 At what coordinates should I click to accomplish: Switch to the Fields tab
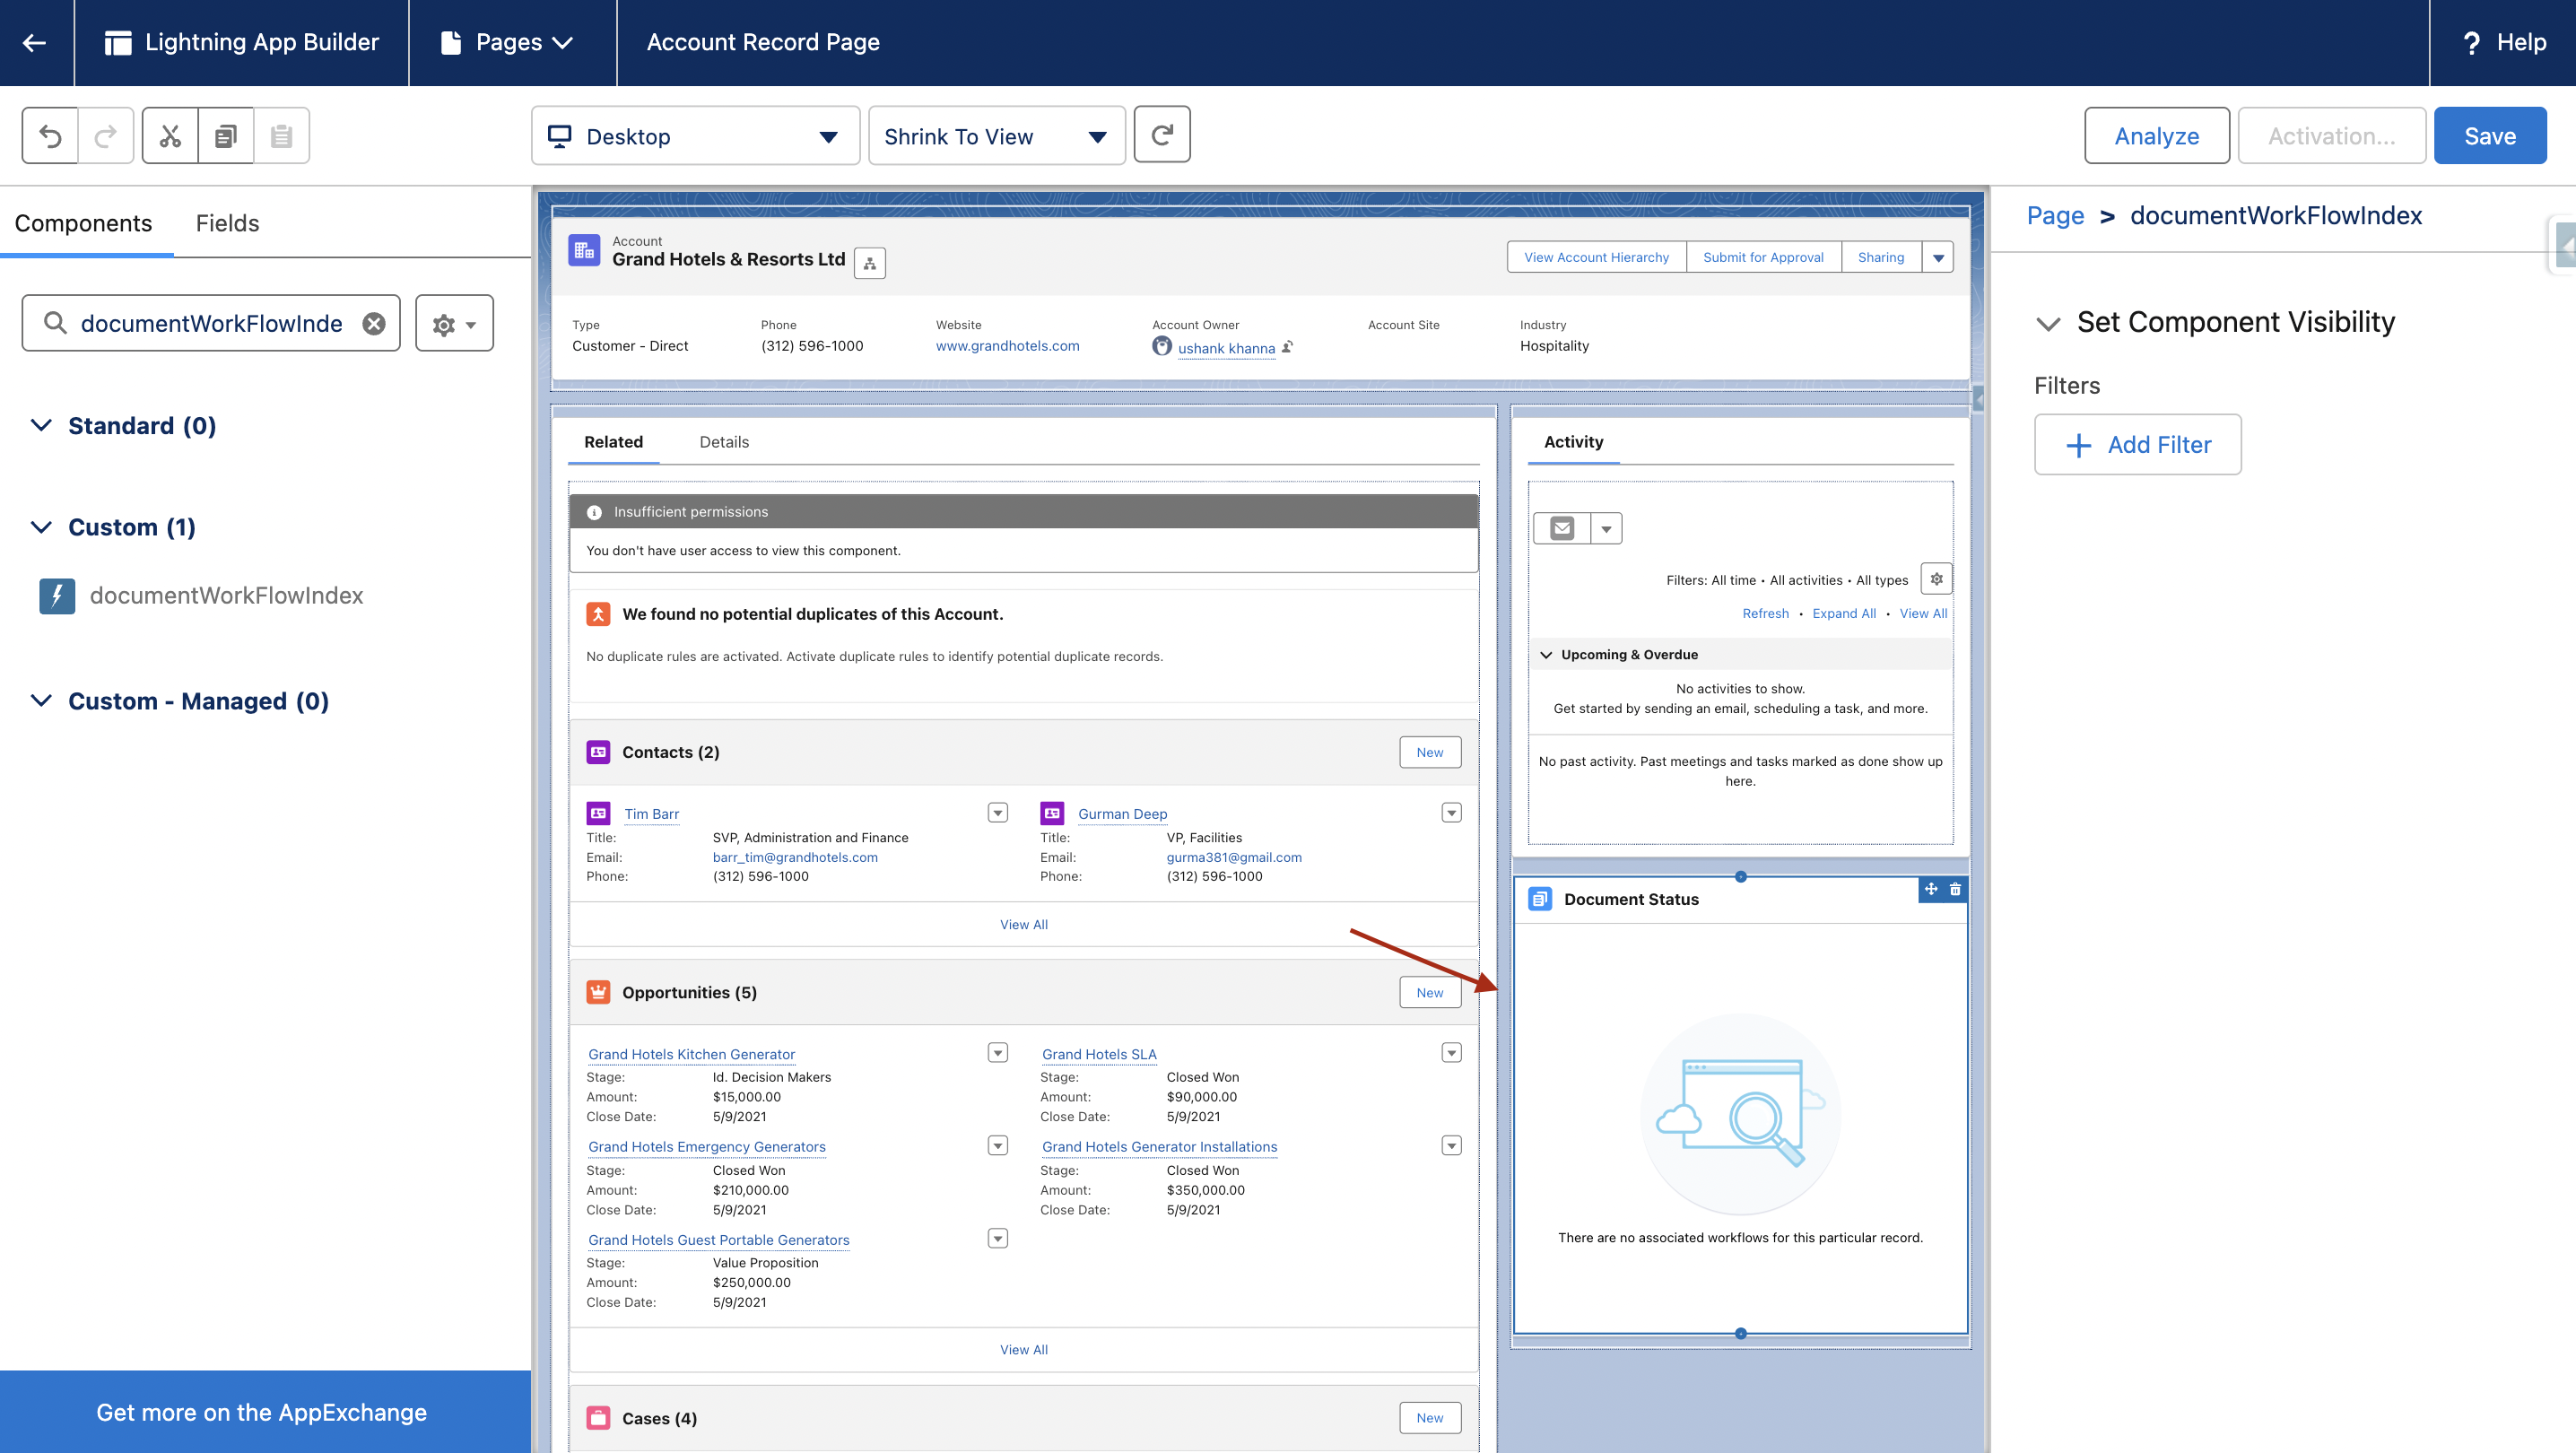[227, 223]
